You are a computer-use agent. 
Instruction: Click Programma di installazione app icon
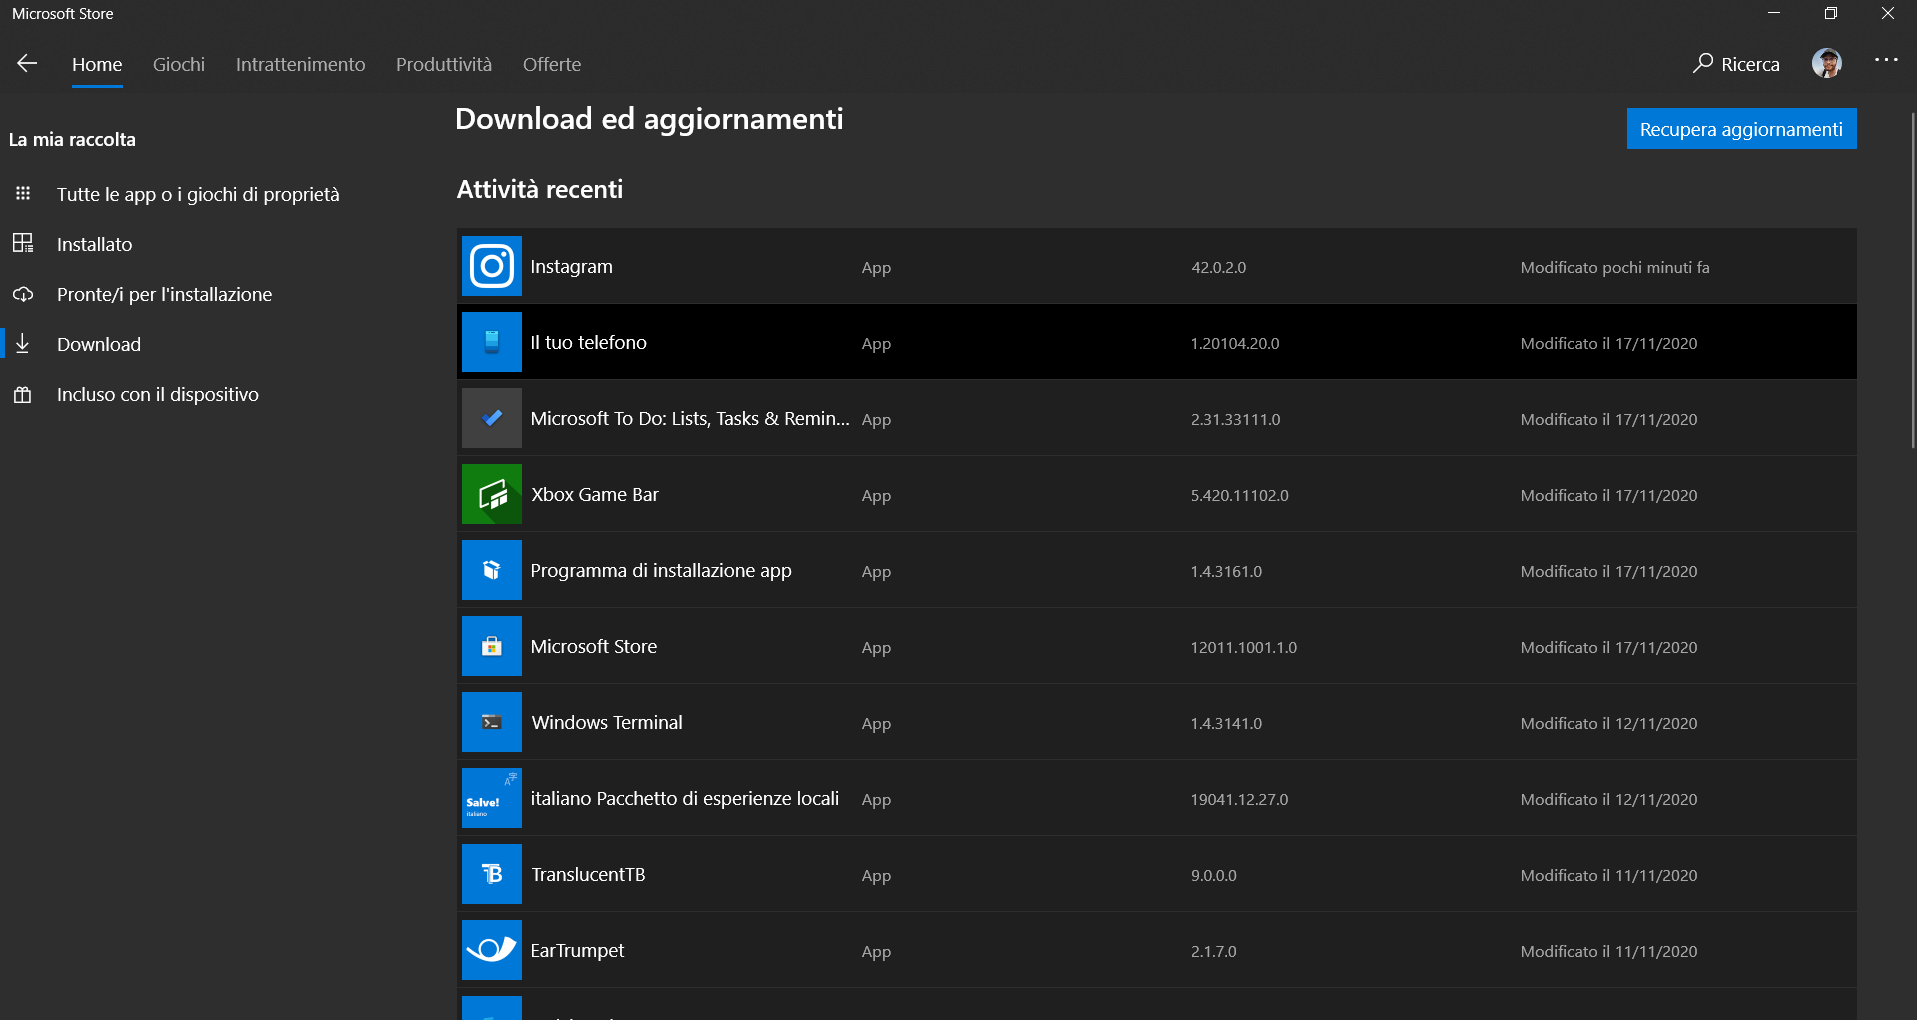pyautogui.click(x=492, y=570)
